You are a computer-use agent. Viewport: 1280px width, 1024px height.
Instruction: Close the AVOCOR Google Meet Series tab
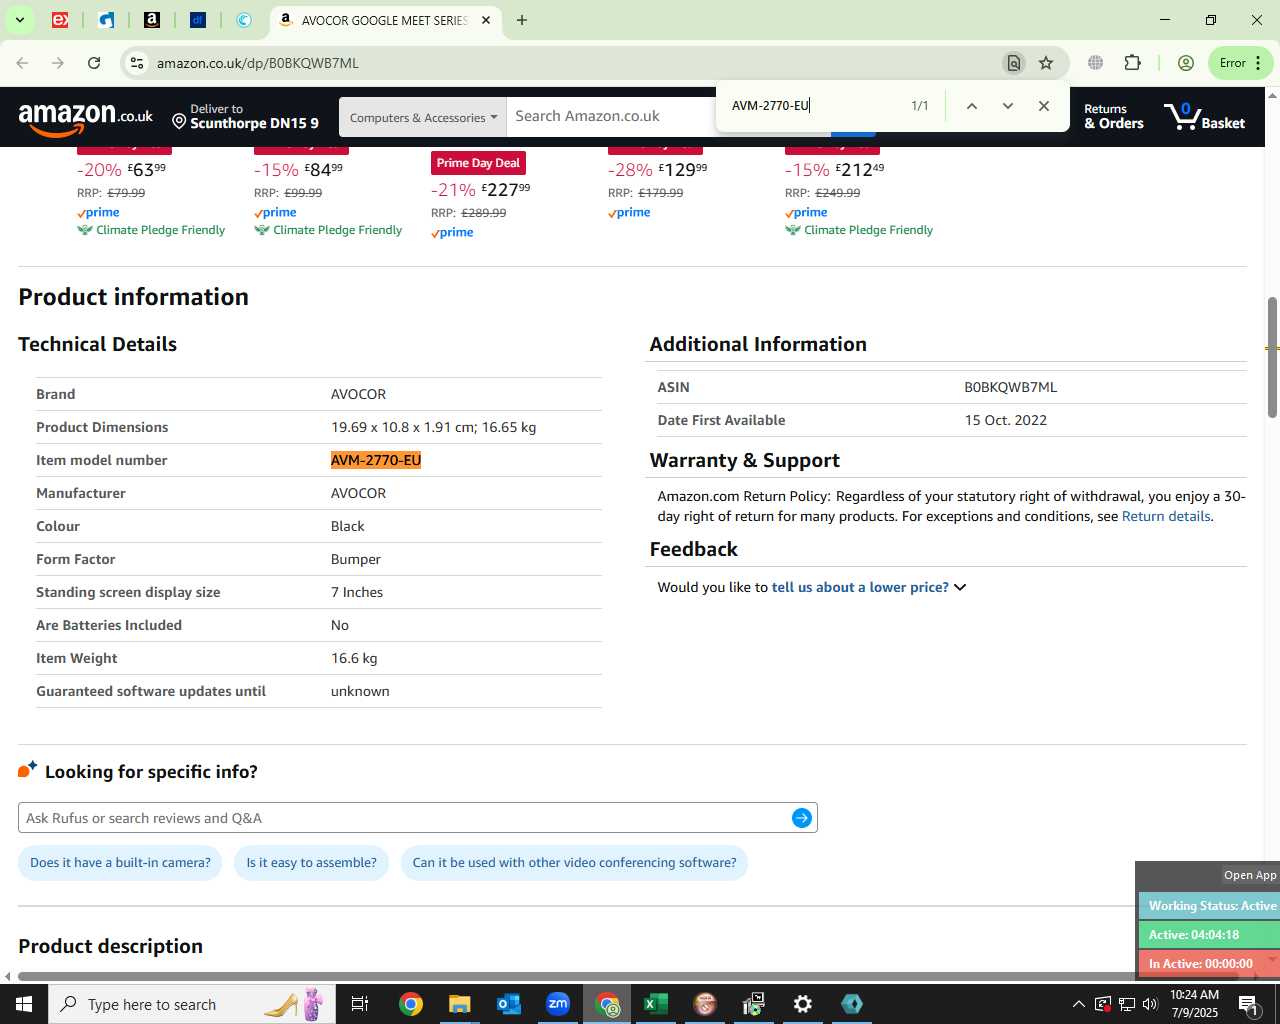point(486,20)
